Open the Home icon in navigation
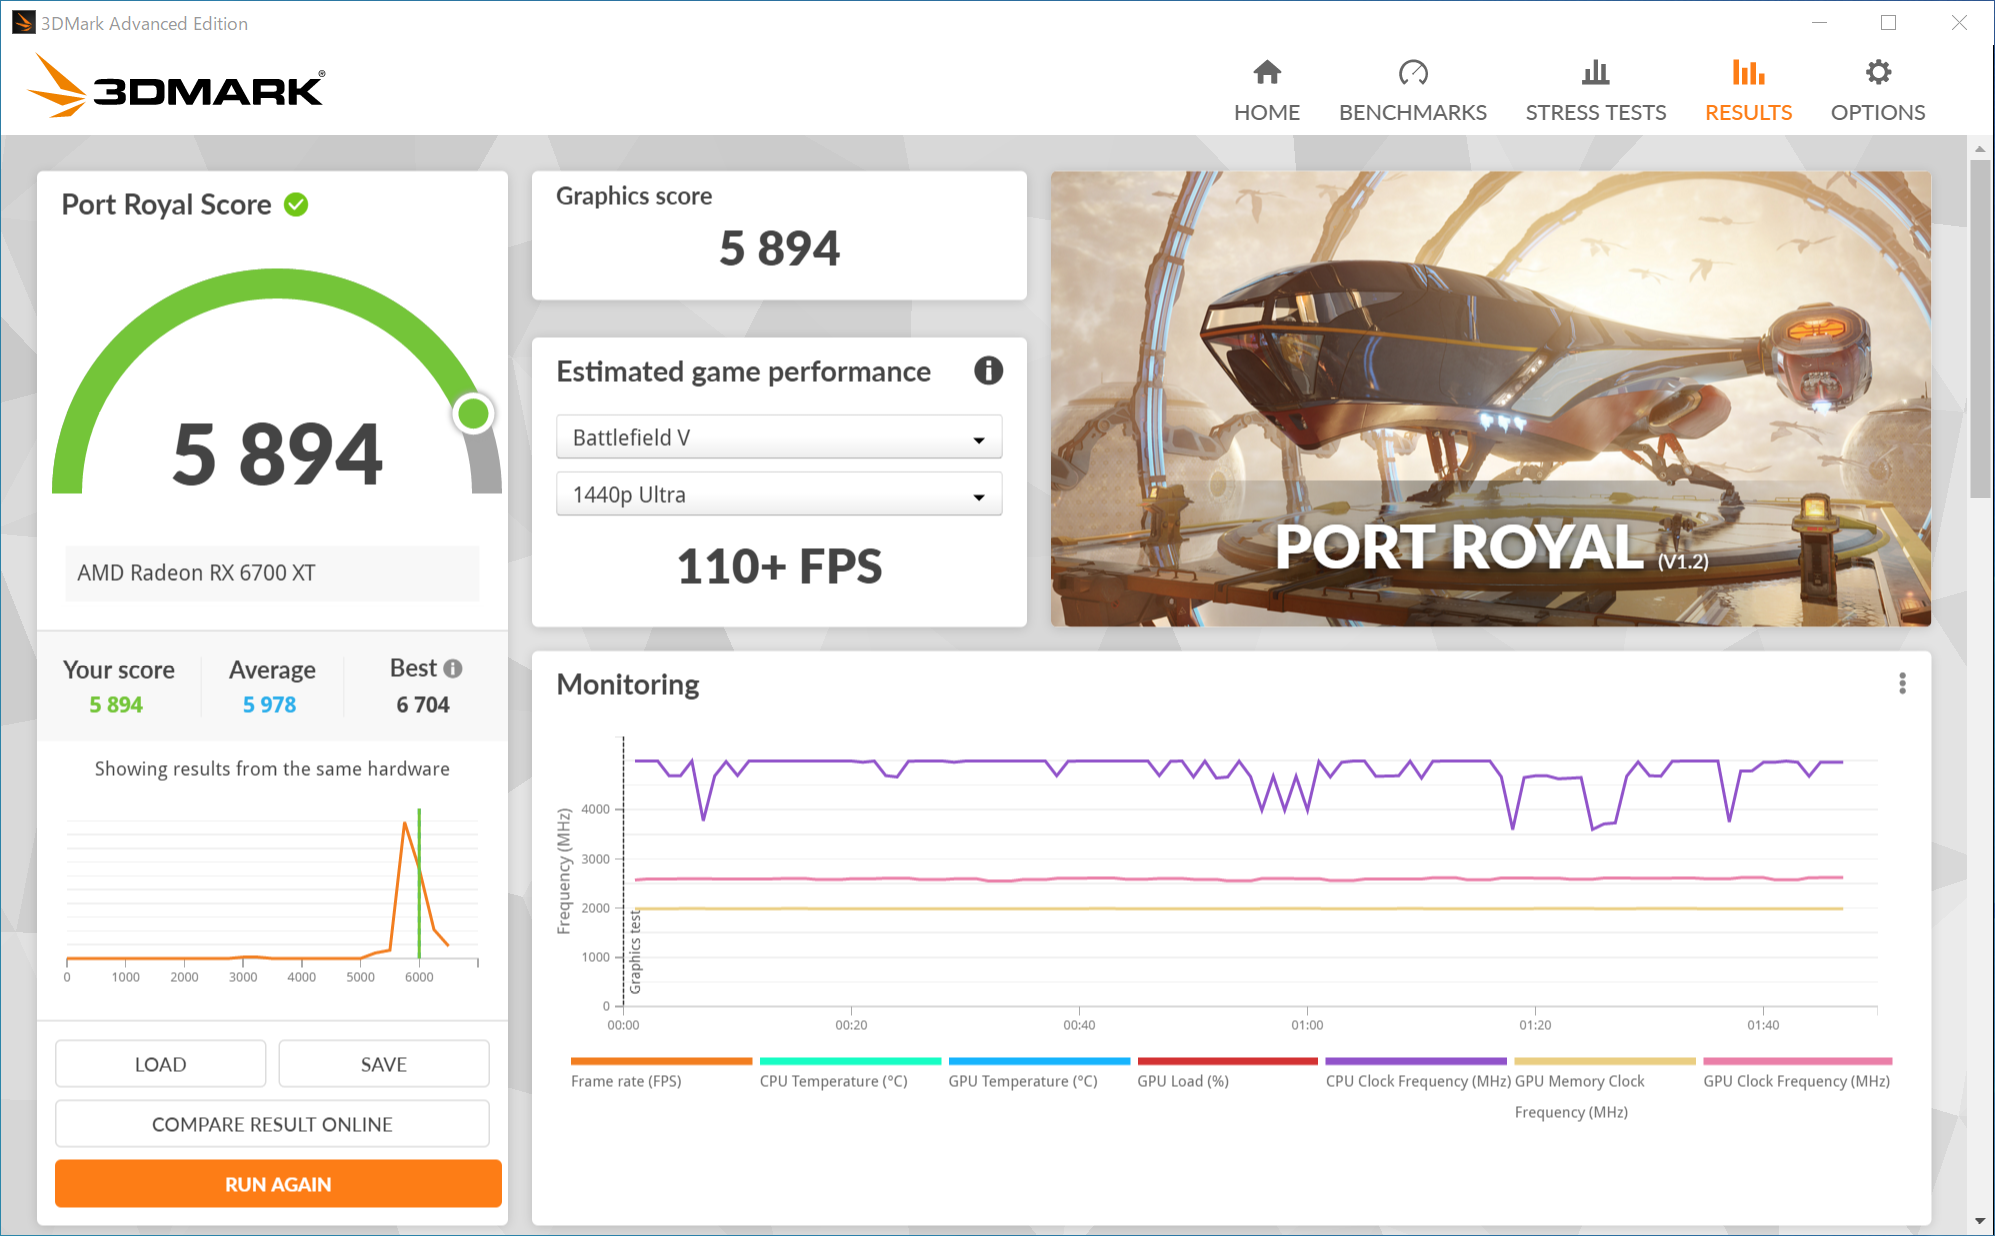The width and height of the screenshot is (1995, 1236). click(x=1266, y=73)
